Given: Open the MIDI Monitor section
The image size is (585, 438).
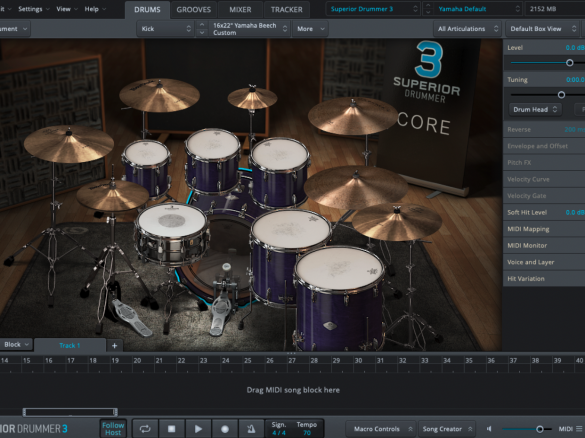Looking at the screenshot, I should (544, 245).
